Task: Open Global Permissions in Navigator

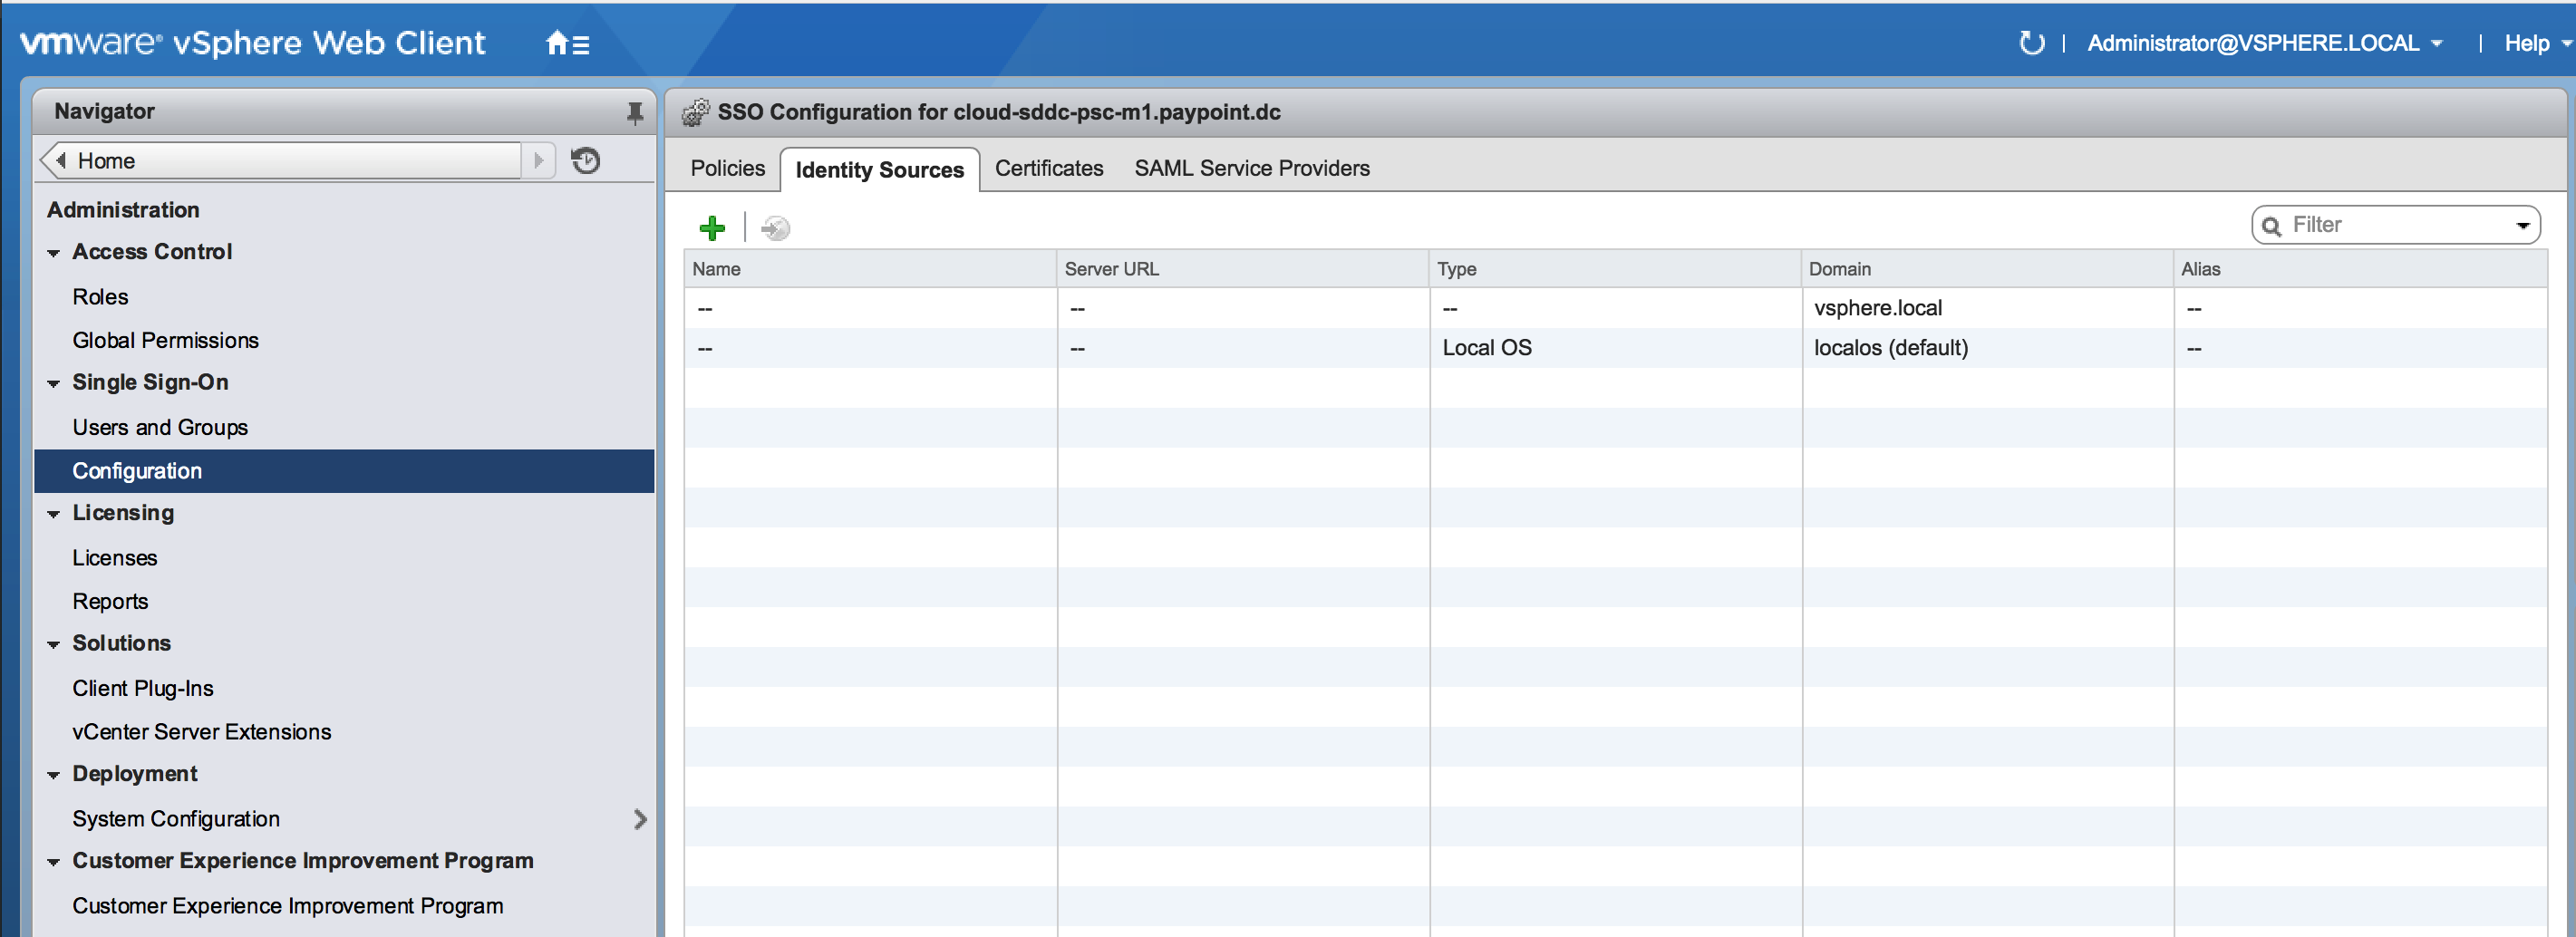Action: coord(165,340)
